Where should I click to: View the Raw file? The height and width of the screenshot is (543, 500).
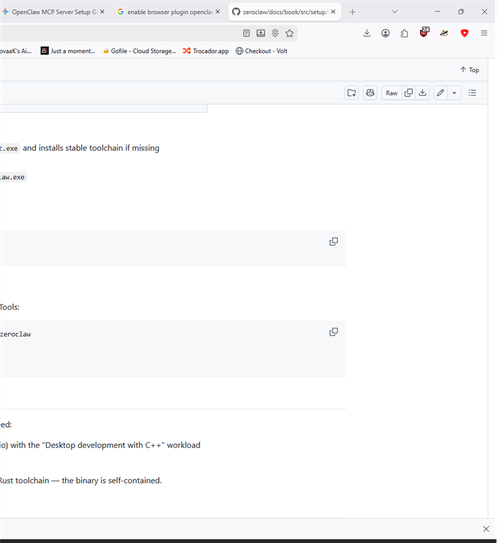[392, 93]
